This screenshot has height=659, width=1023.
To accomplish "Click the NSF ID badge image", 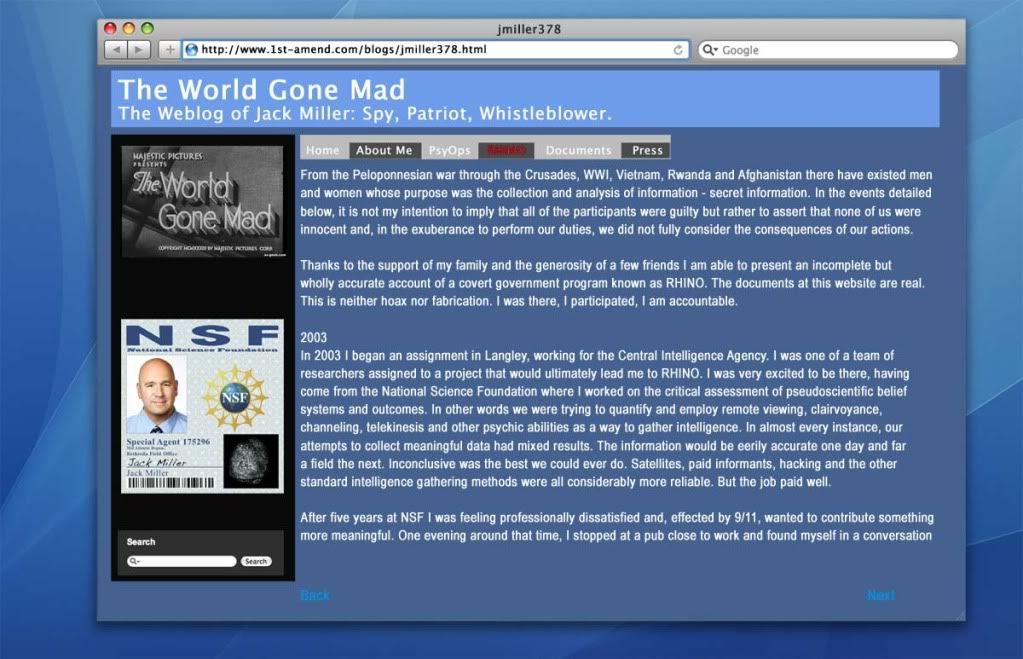I will [x=202, y=406].
